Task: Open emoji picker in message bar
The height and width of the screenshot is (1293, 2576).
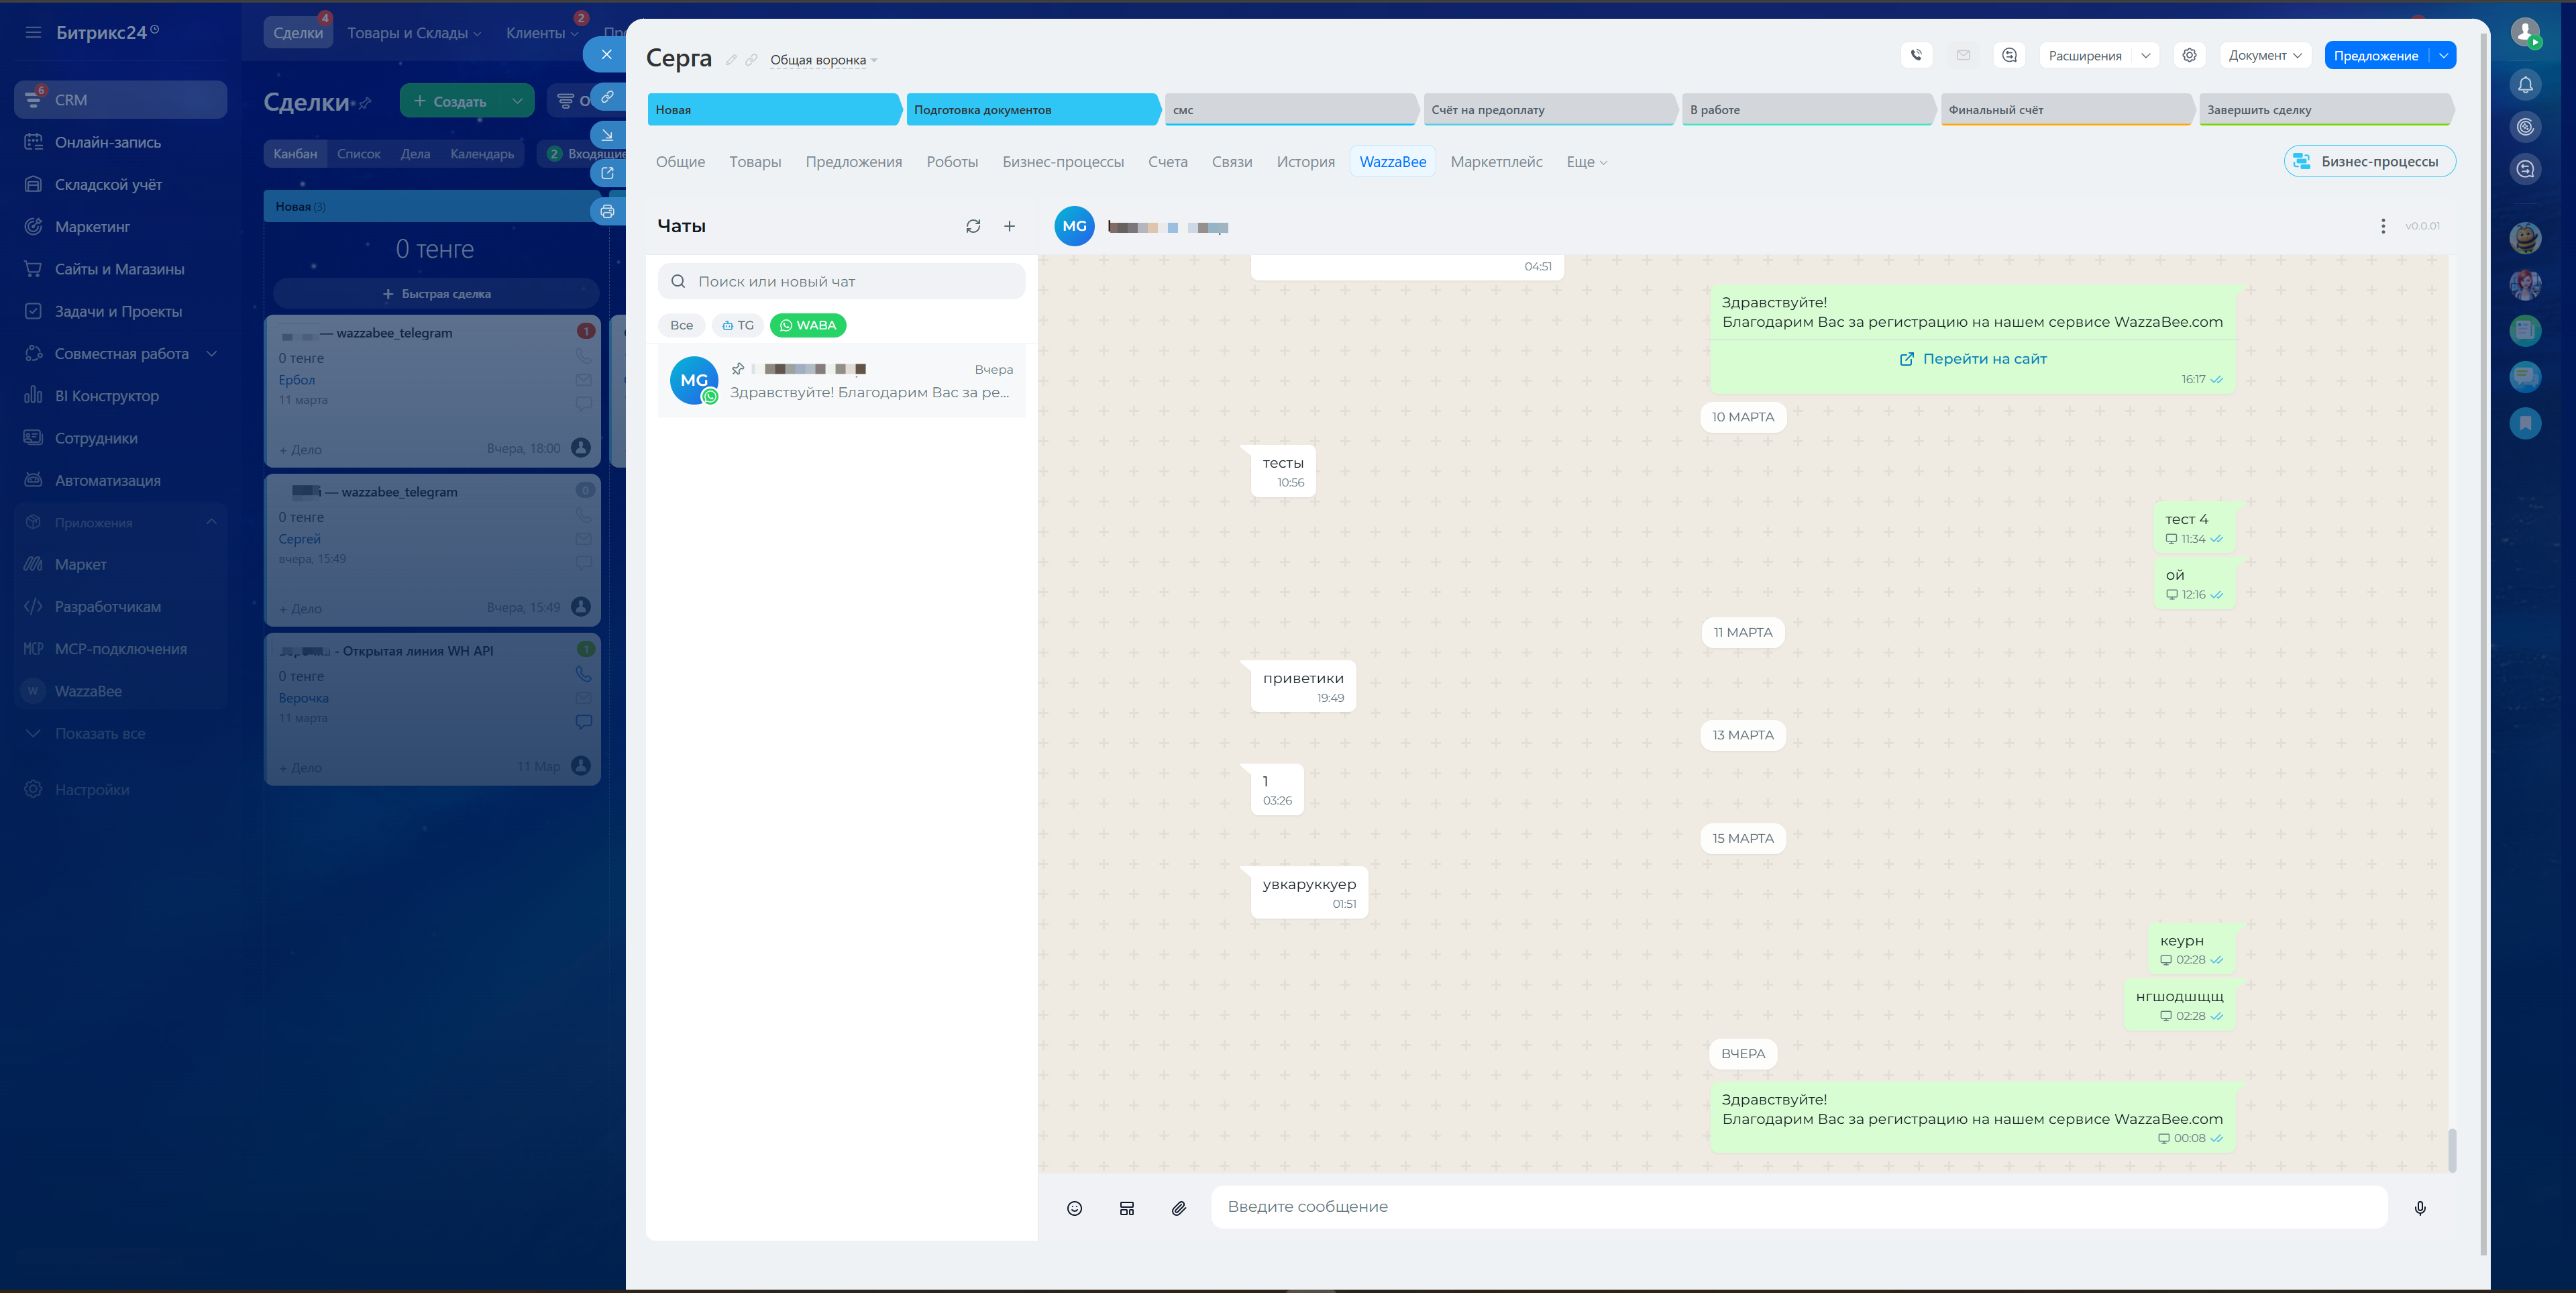Action: [x=1074, y=1208]
